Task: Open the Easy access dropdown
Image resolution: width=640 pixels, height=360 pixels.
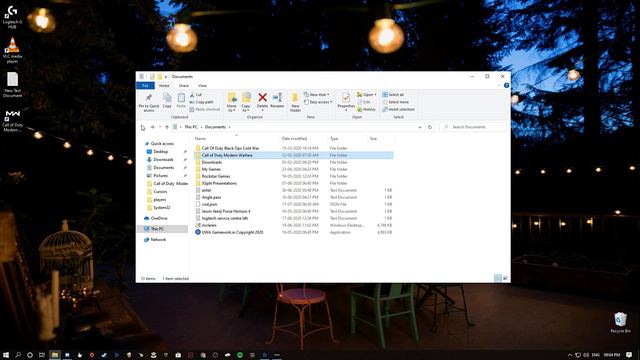Action: 318,102
